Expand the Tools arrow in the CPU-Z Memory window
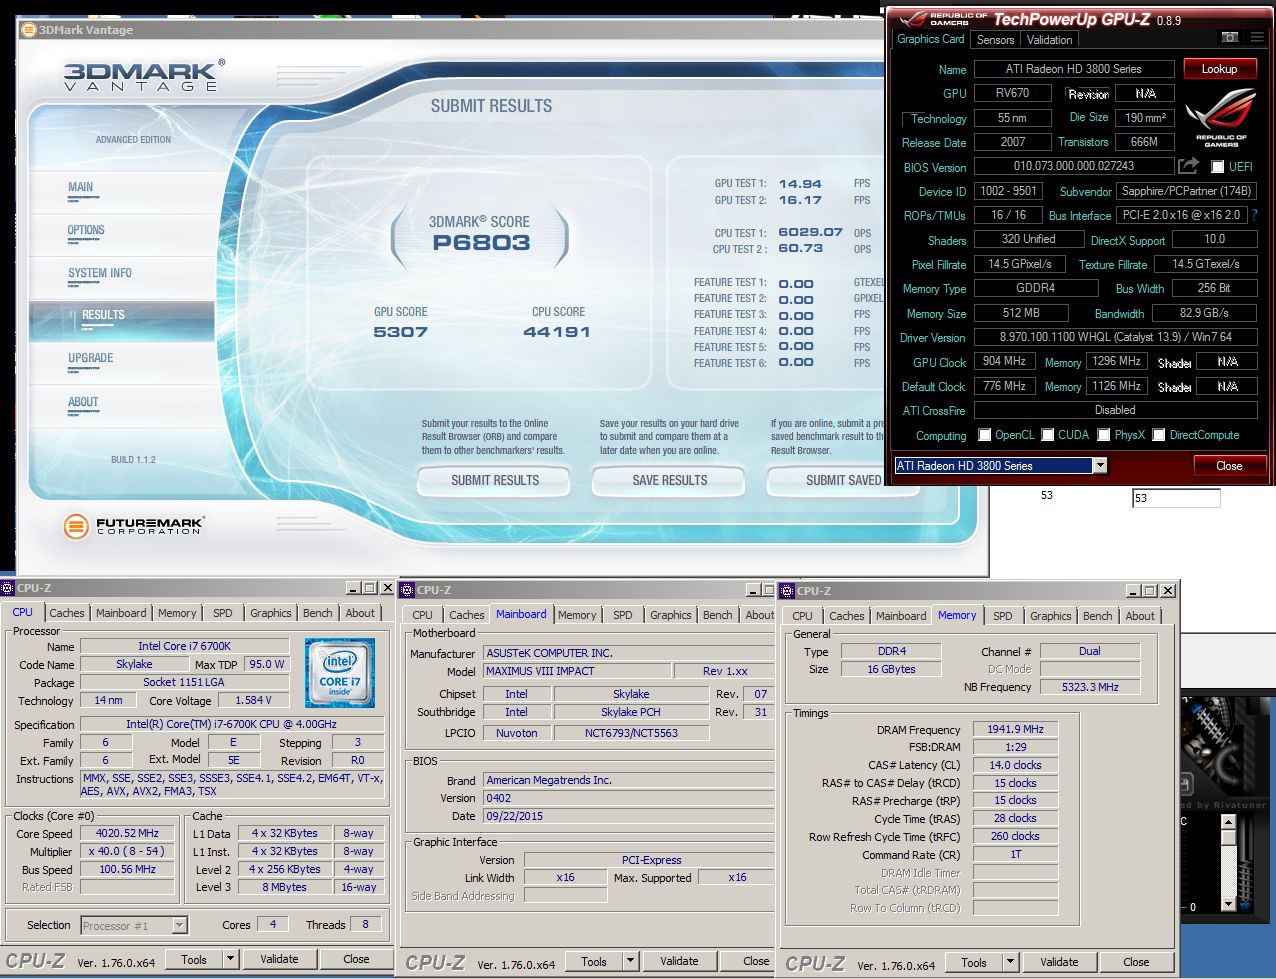Image resolution: width=1276 pixels, height=979 pixels. click(1010, 962)
